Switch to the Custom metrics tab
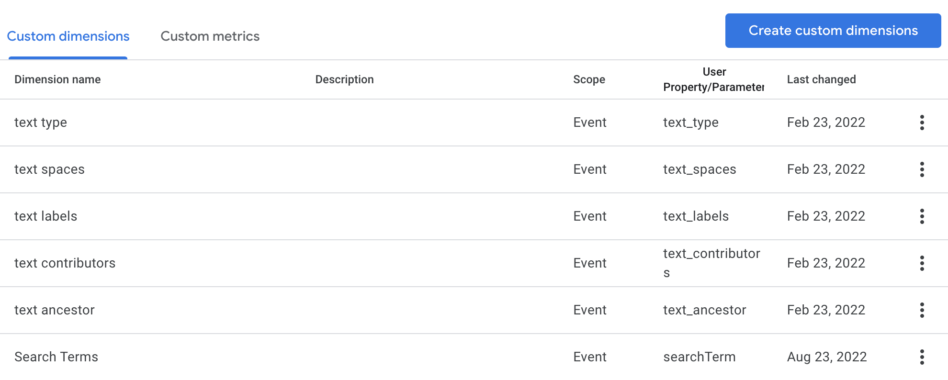948x380 pixels. (210, 36)
